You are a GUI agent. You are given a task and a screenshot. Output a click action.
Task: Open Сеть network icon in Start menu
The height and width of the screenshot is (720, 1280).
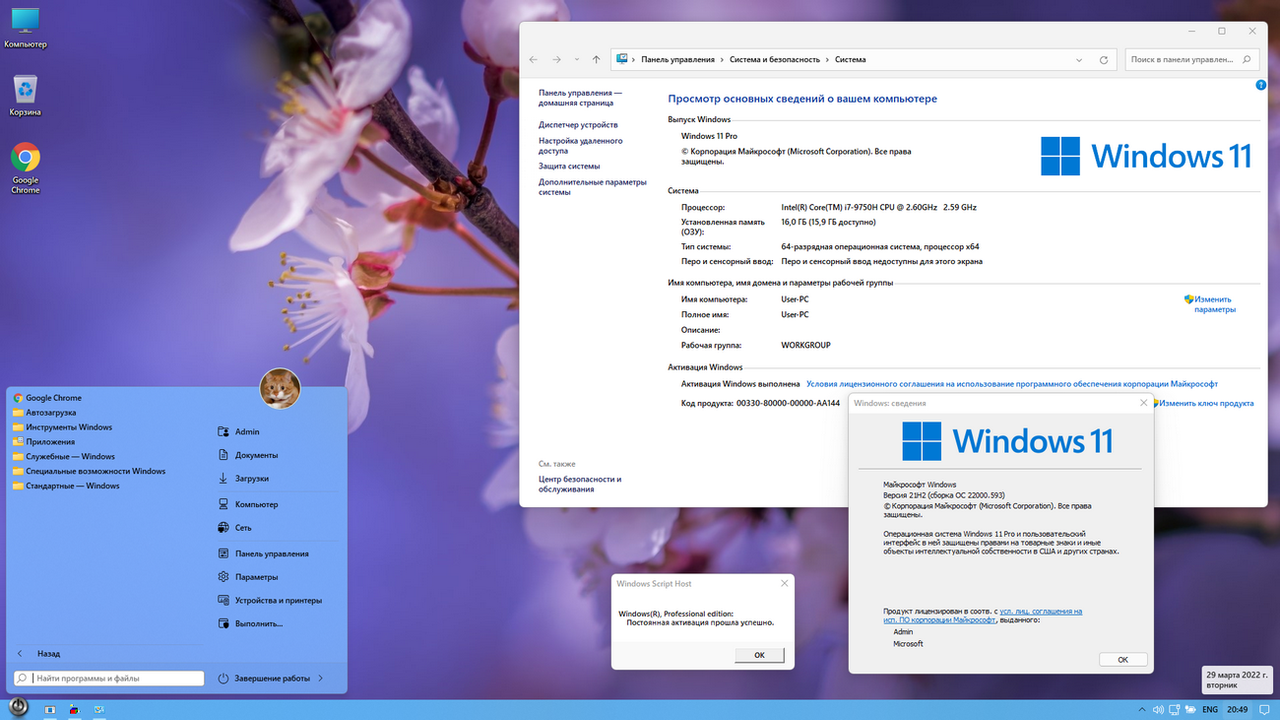click(x=223, y=528)
